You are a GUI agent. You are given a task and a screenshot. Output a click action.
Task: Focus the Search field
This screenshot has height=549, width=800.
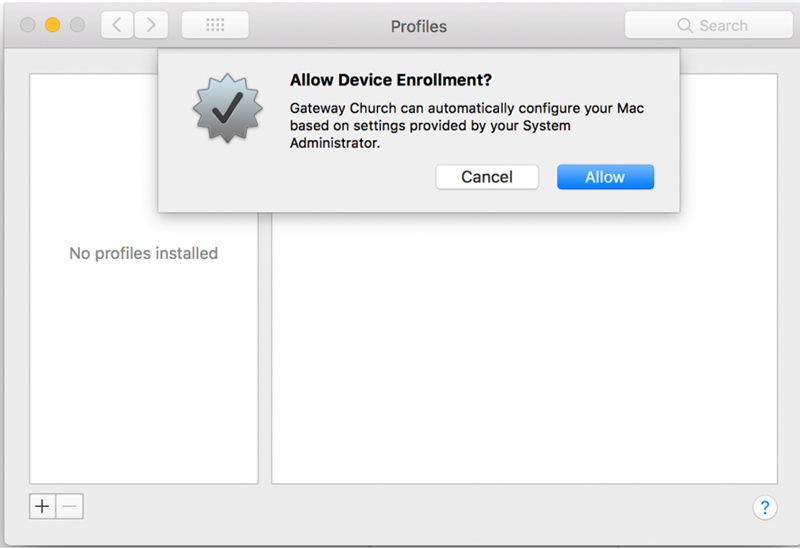709,25
